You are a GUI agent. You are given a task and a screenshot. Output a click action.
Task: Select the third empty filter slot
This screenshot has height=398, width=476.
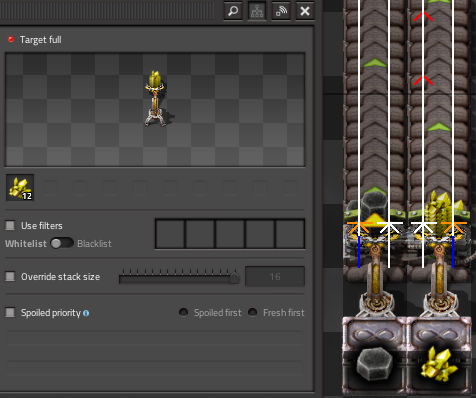tap(230, 234)
